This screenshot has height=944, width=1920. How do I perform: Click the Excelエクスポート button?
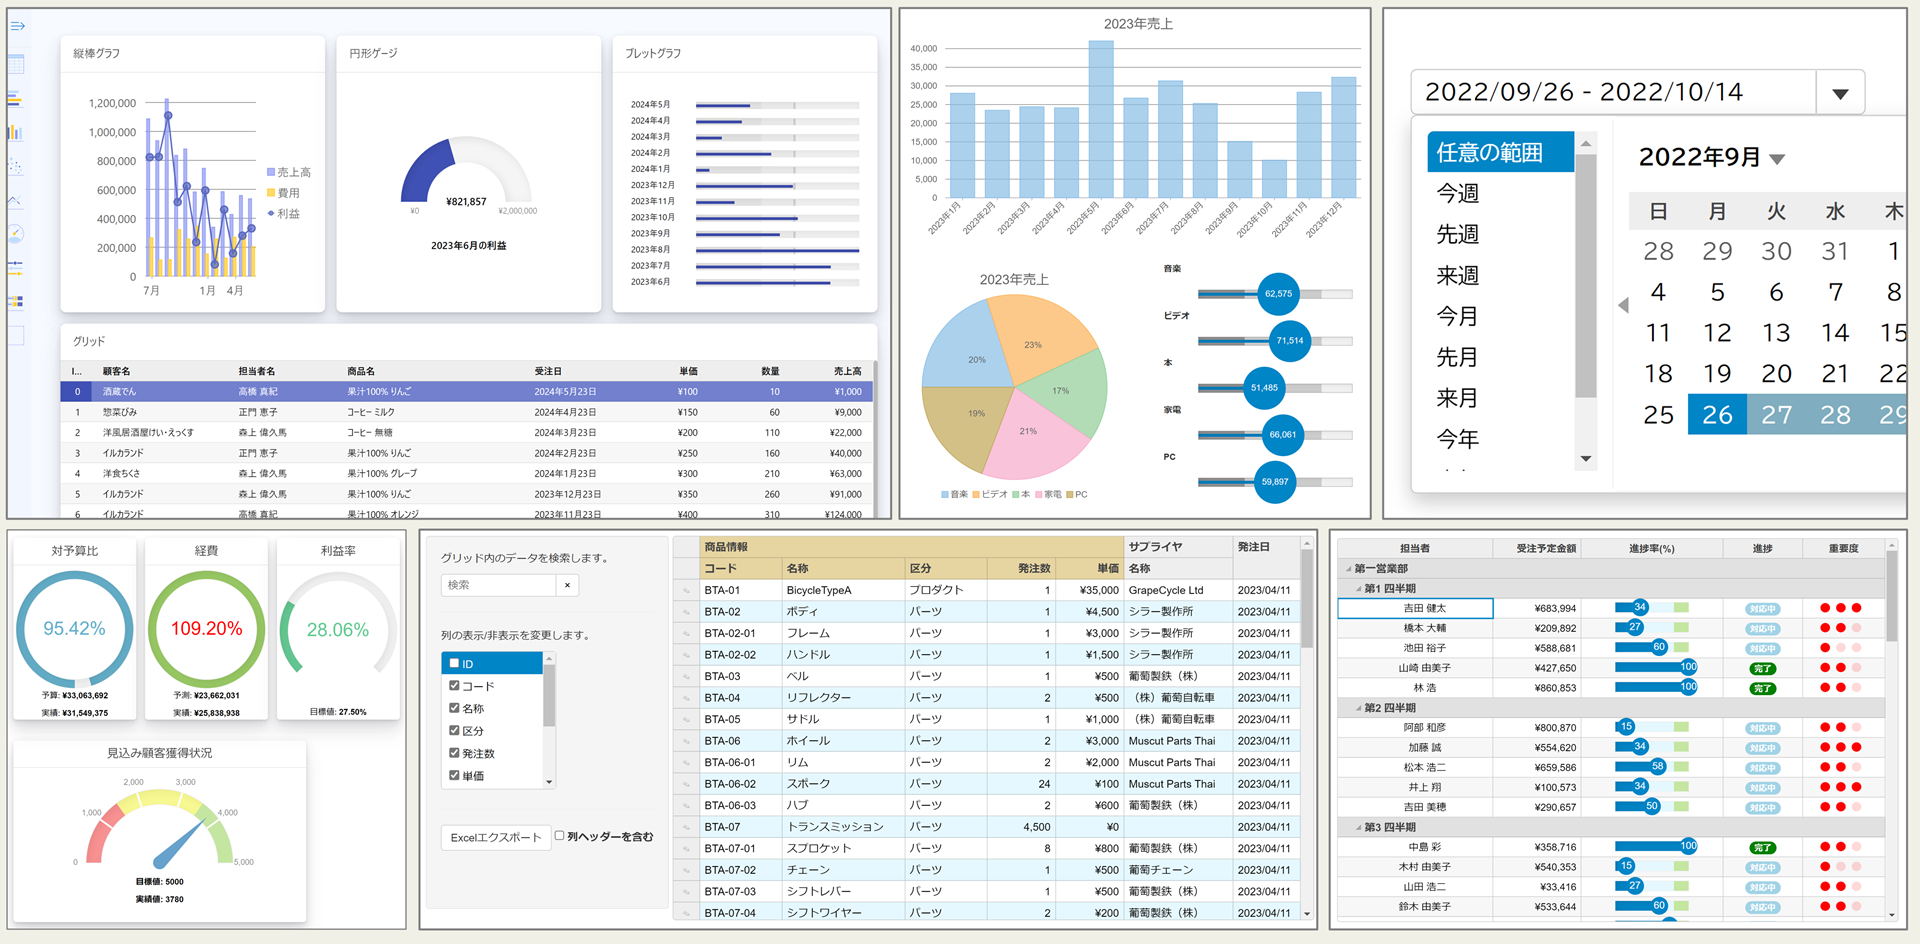coord(496,837)
